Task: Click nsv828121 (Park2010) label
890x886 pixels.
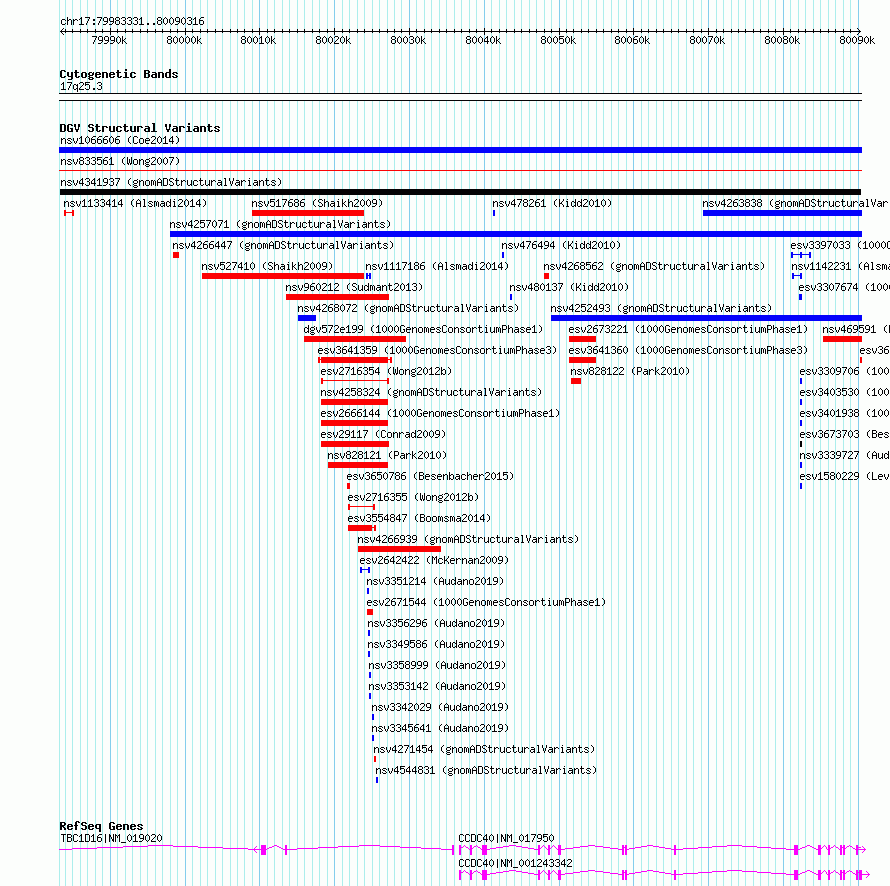Action: pos(387,455)
